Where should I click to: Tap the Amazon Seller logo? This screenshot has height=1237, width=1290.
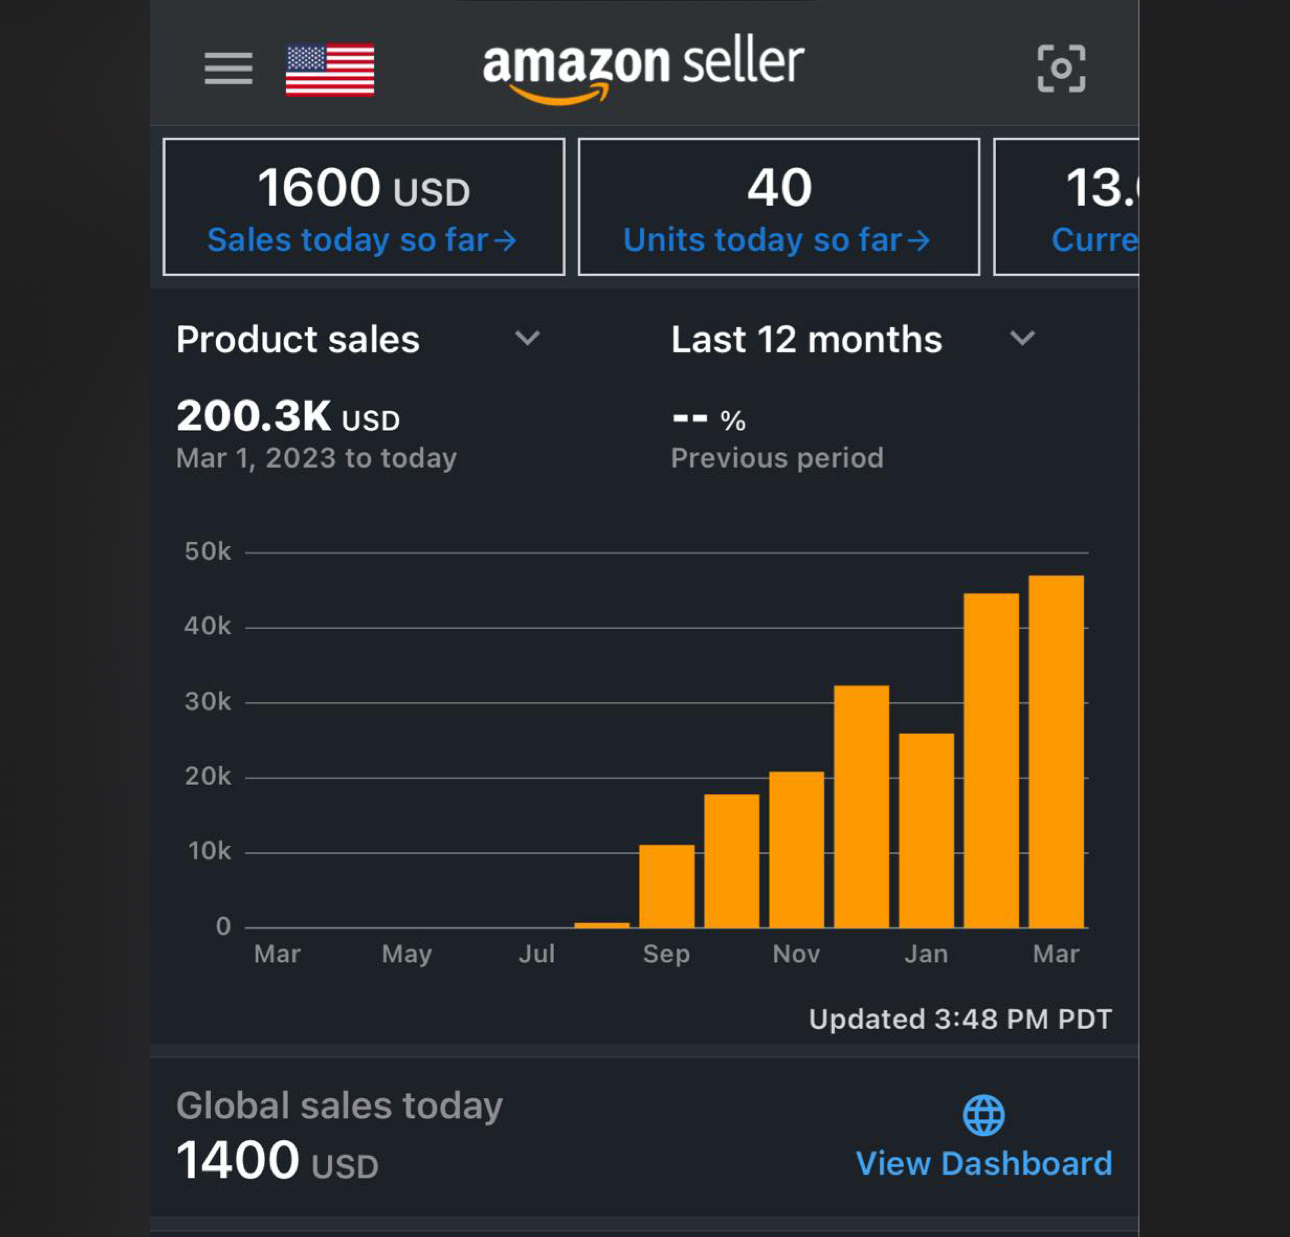[x=643, y=68]
